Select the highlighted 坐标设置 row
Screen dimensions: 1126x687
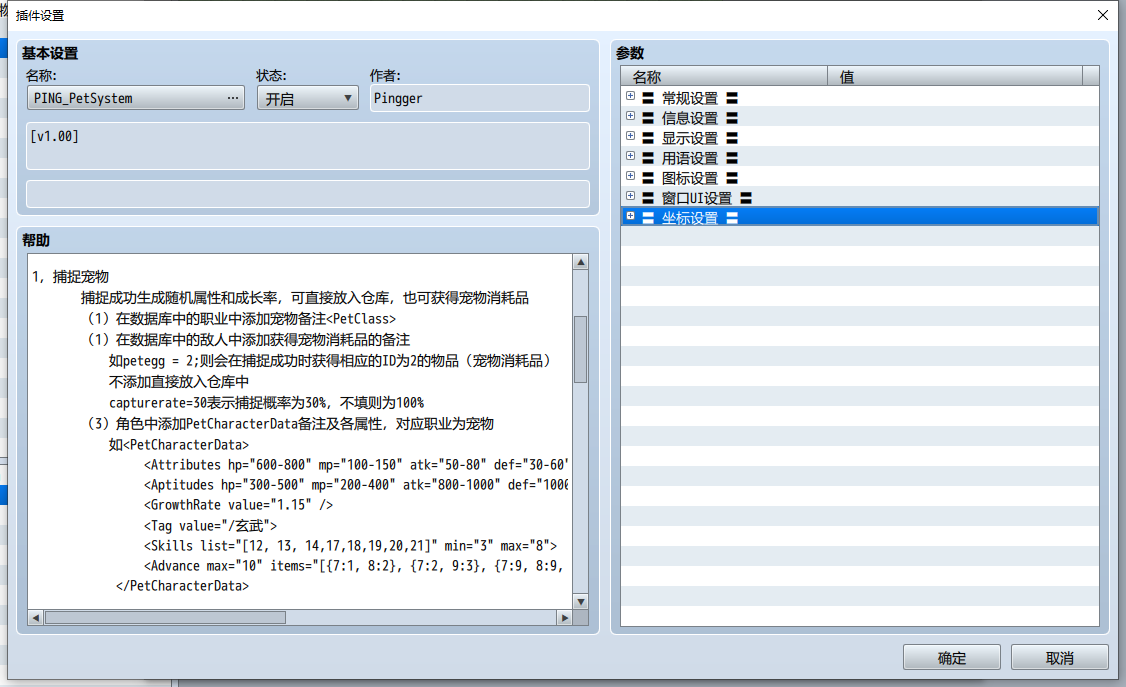860,217
